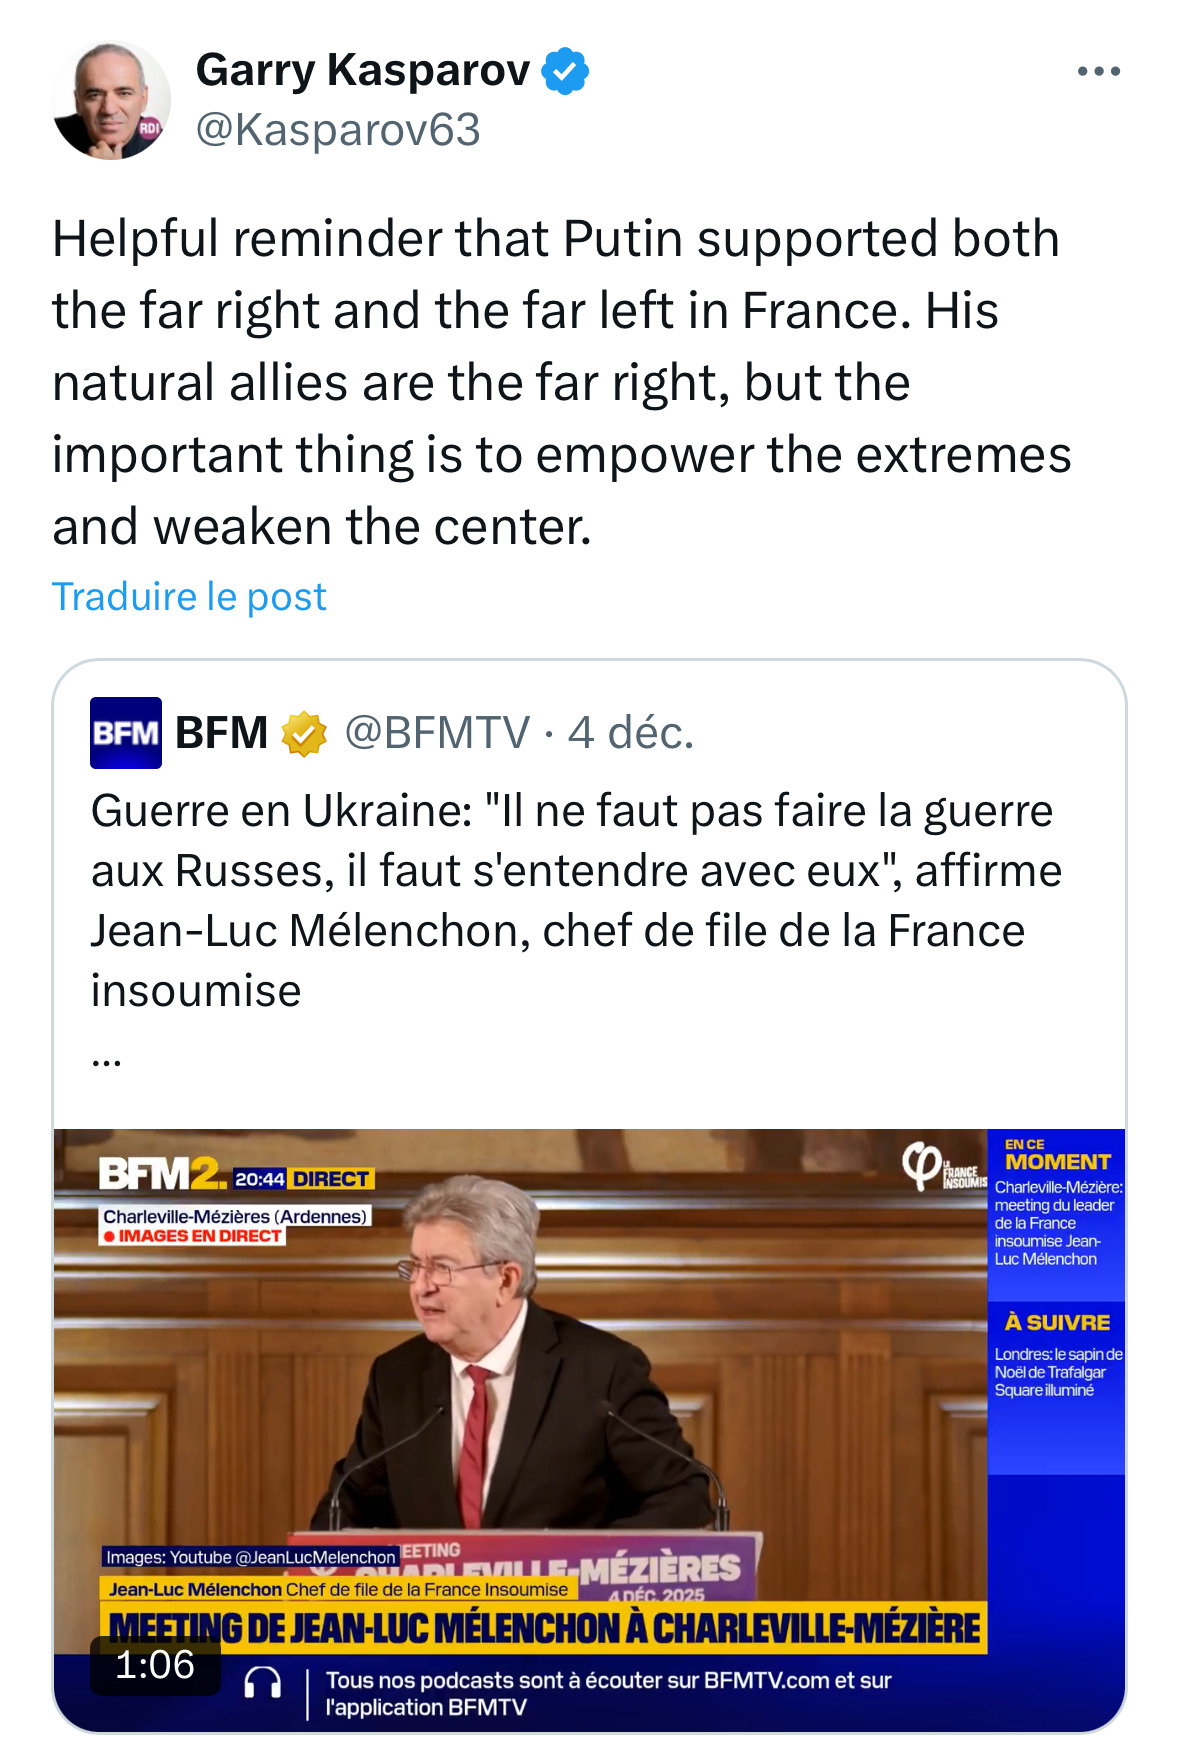This screenshot has width=1179, height=1759.
Task: Open the three-dot more options menu
Action: pos(1098,72)
